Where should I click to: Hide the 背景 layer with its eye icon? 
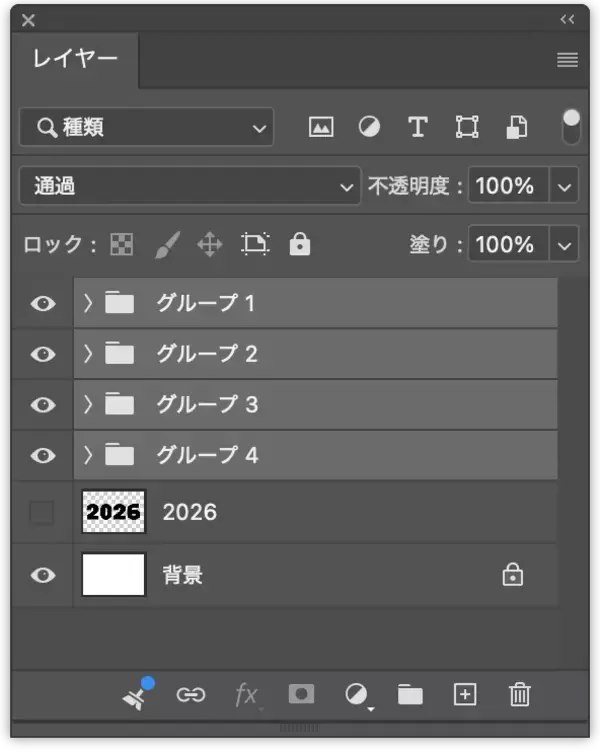43,575
